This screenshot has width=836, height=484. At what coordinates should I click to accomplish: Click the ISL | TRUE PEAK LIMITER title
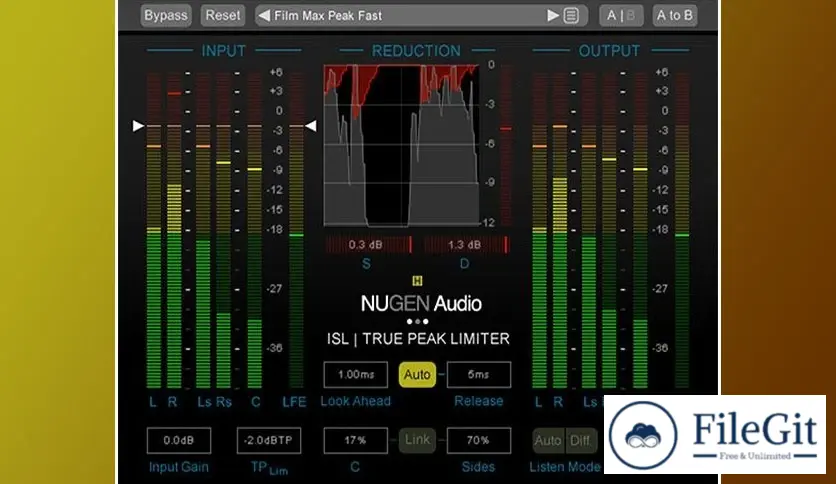pos(418,339)
